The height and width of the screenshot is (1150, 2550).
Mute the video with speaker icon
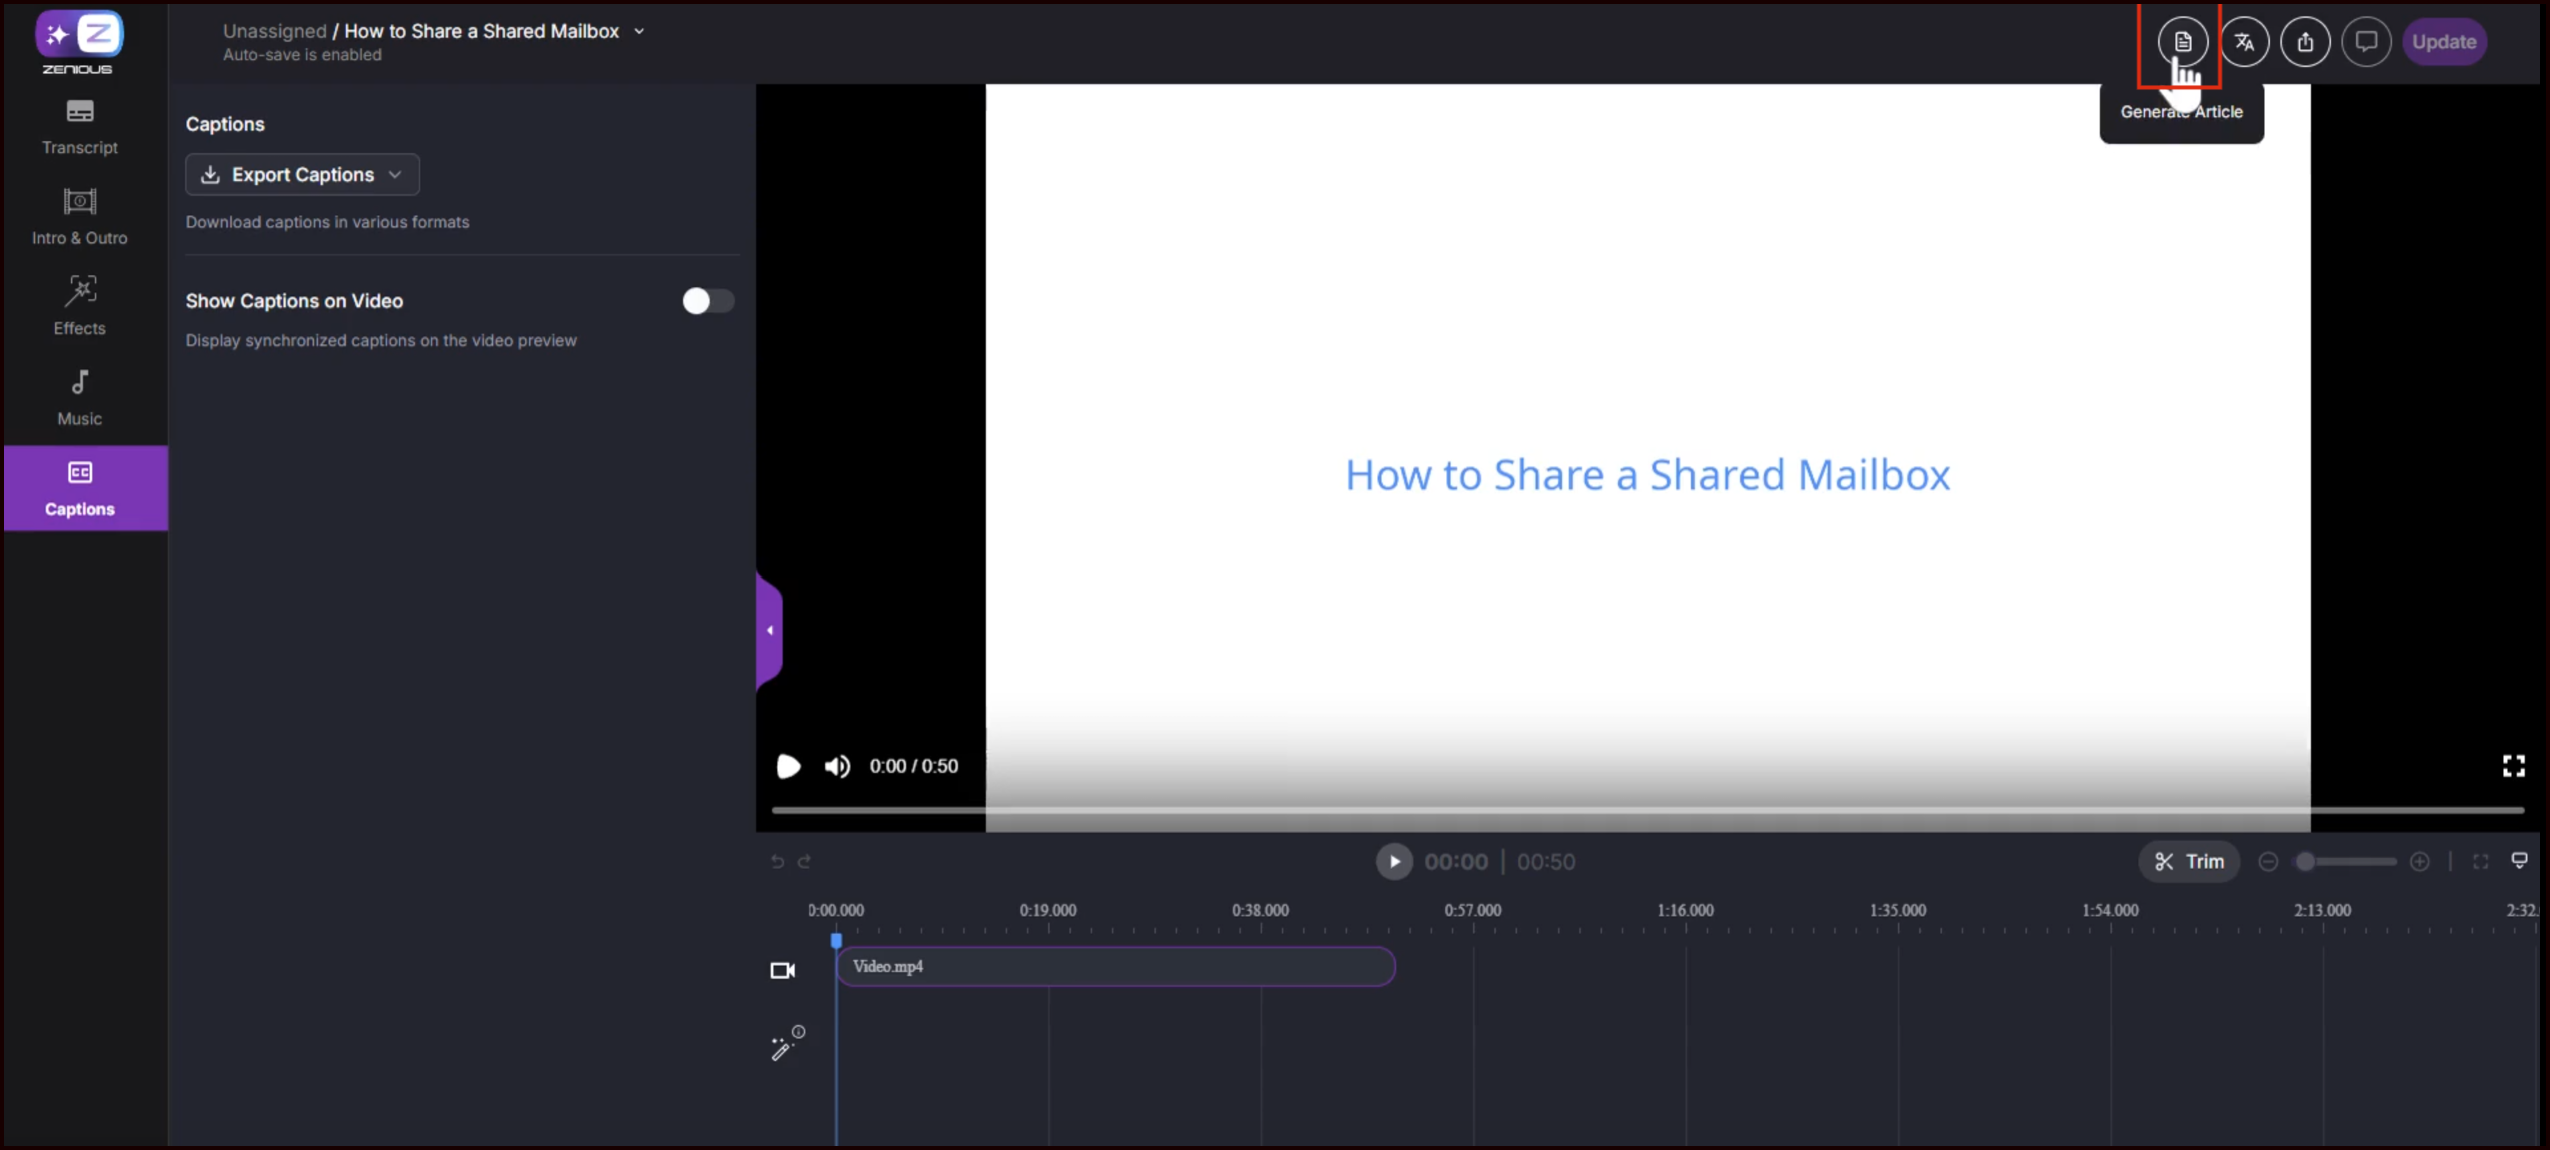click(837, 766)
